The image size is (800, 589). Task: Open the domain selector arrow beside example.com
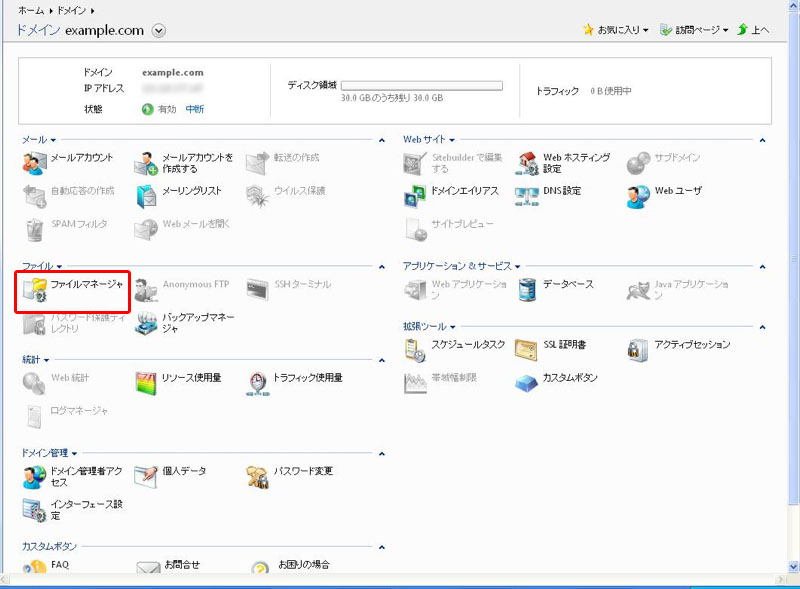click(159, 31)
